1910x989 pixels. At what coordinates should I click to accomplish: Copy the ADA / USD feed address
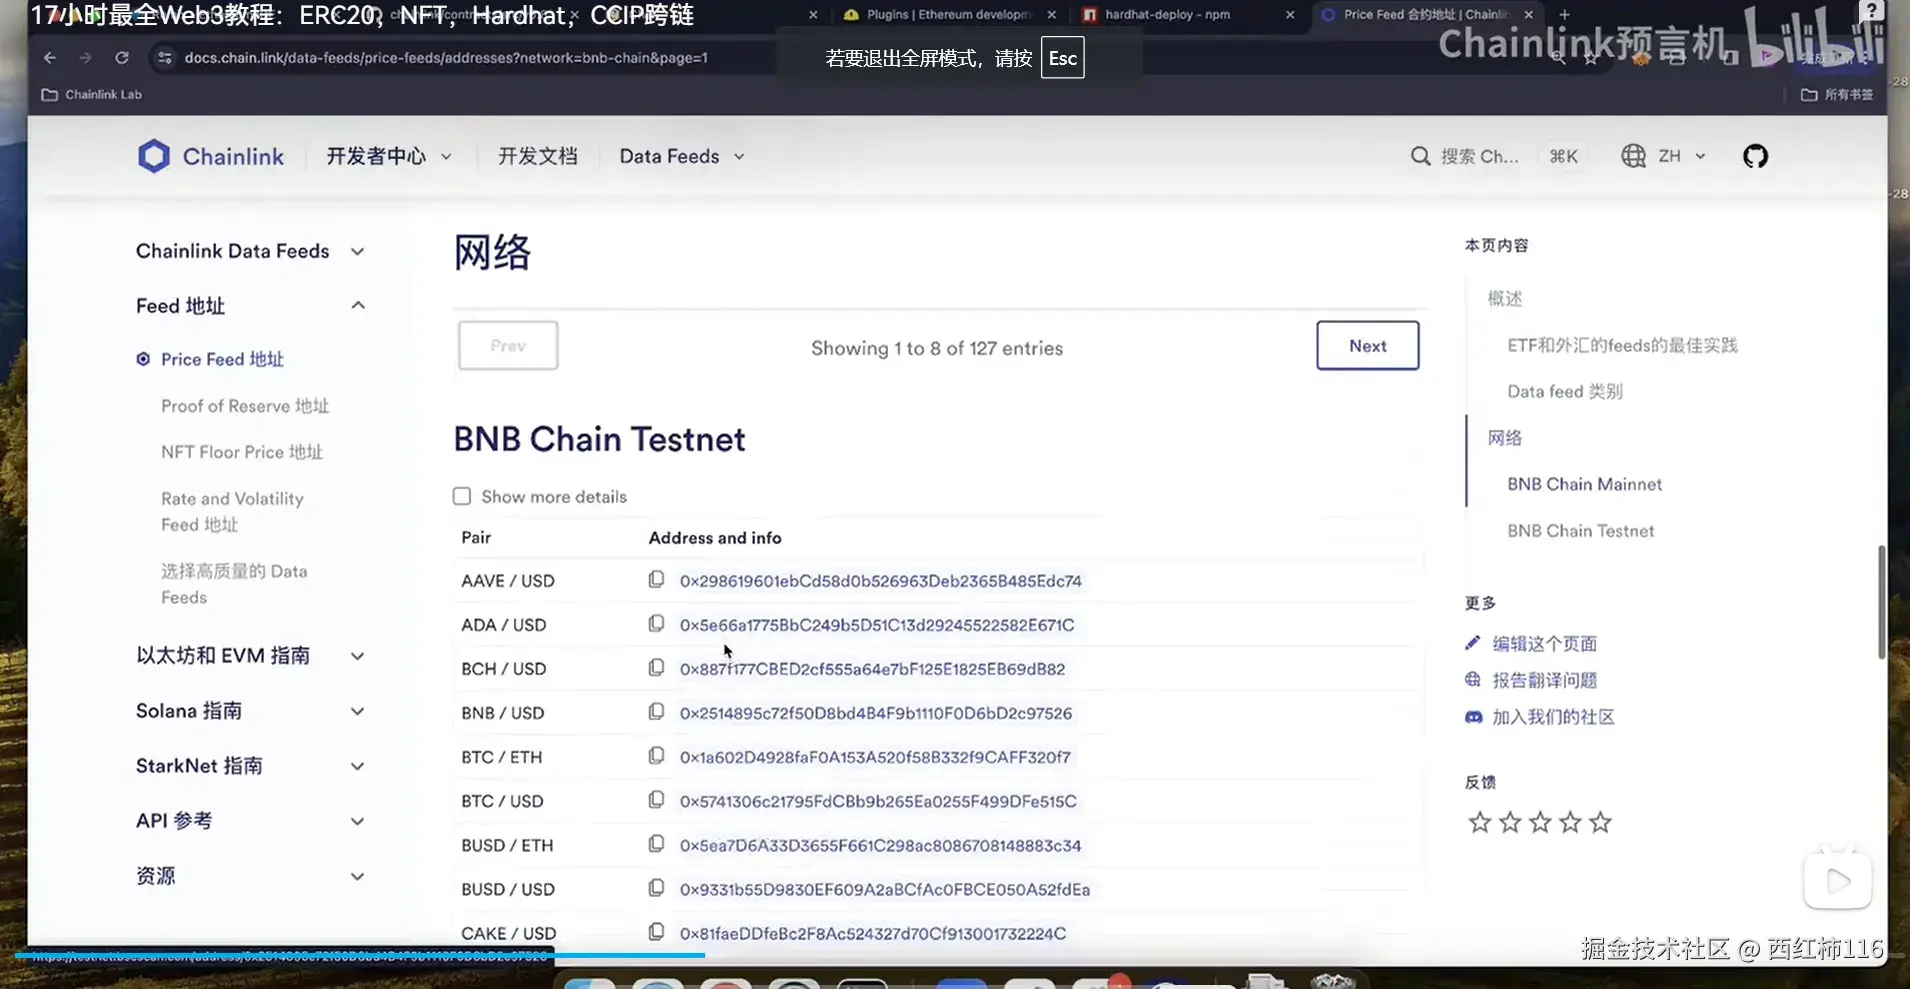tap(656, 624)
